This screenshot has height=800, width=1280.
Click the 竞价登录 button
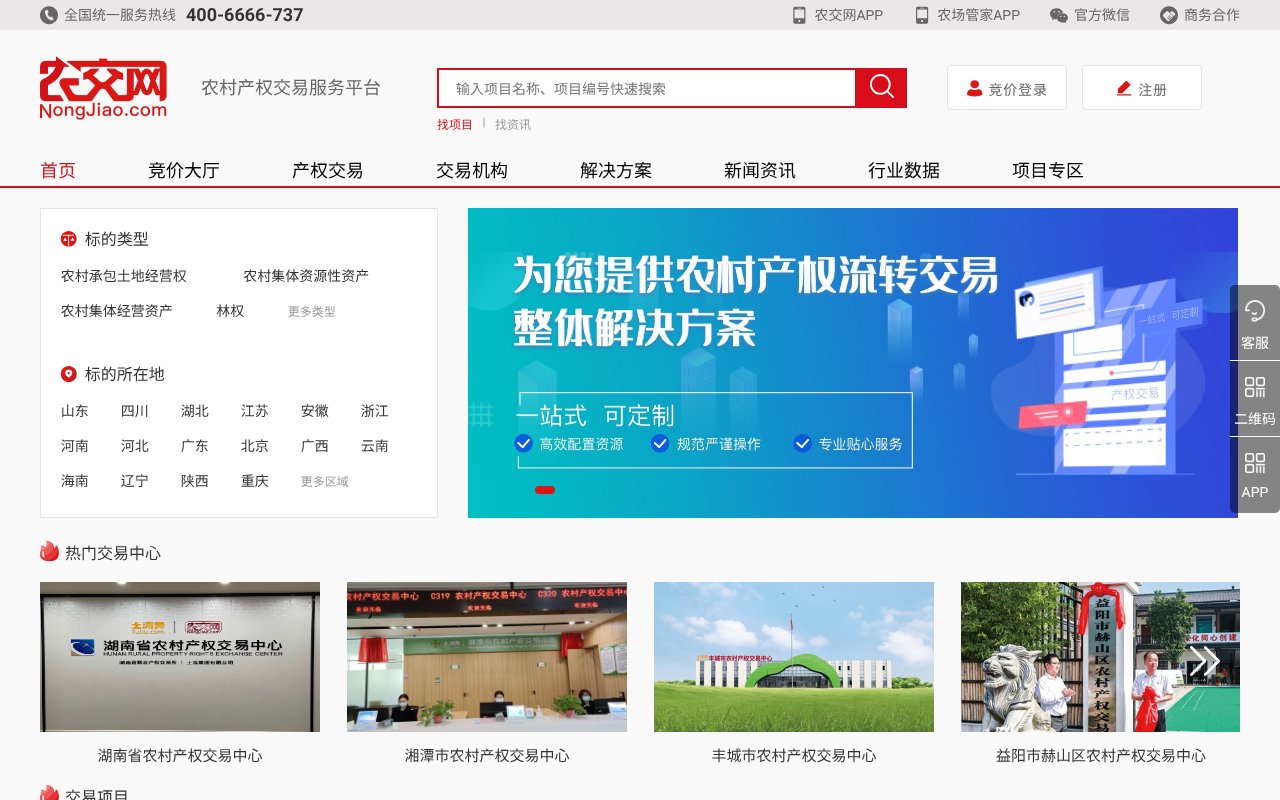pos(1007,88)
